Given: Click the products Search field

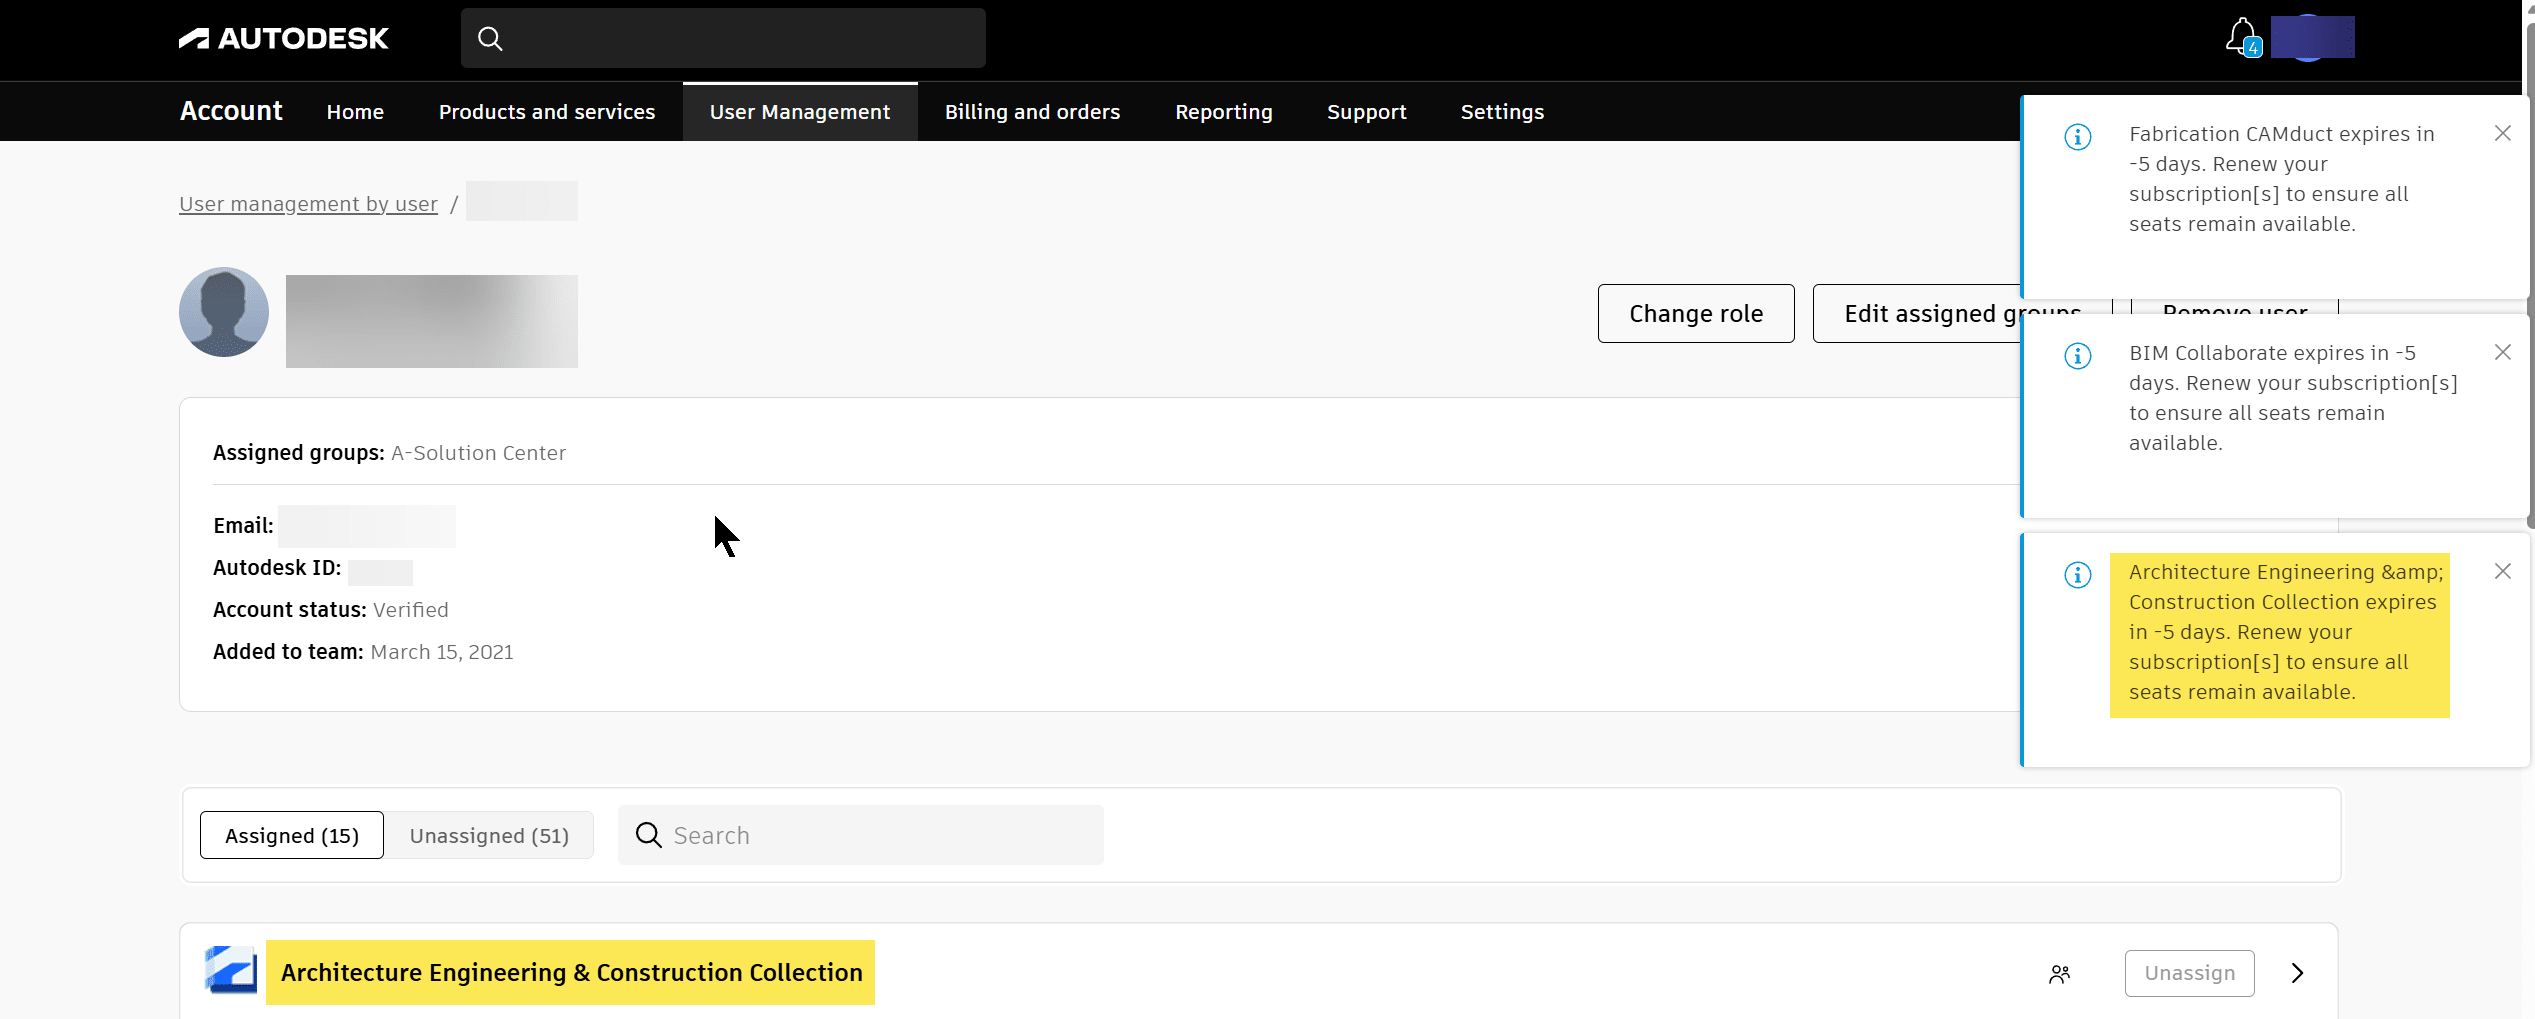Looking at the screenshot, I should coord(861,835).
